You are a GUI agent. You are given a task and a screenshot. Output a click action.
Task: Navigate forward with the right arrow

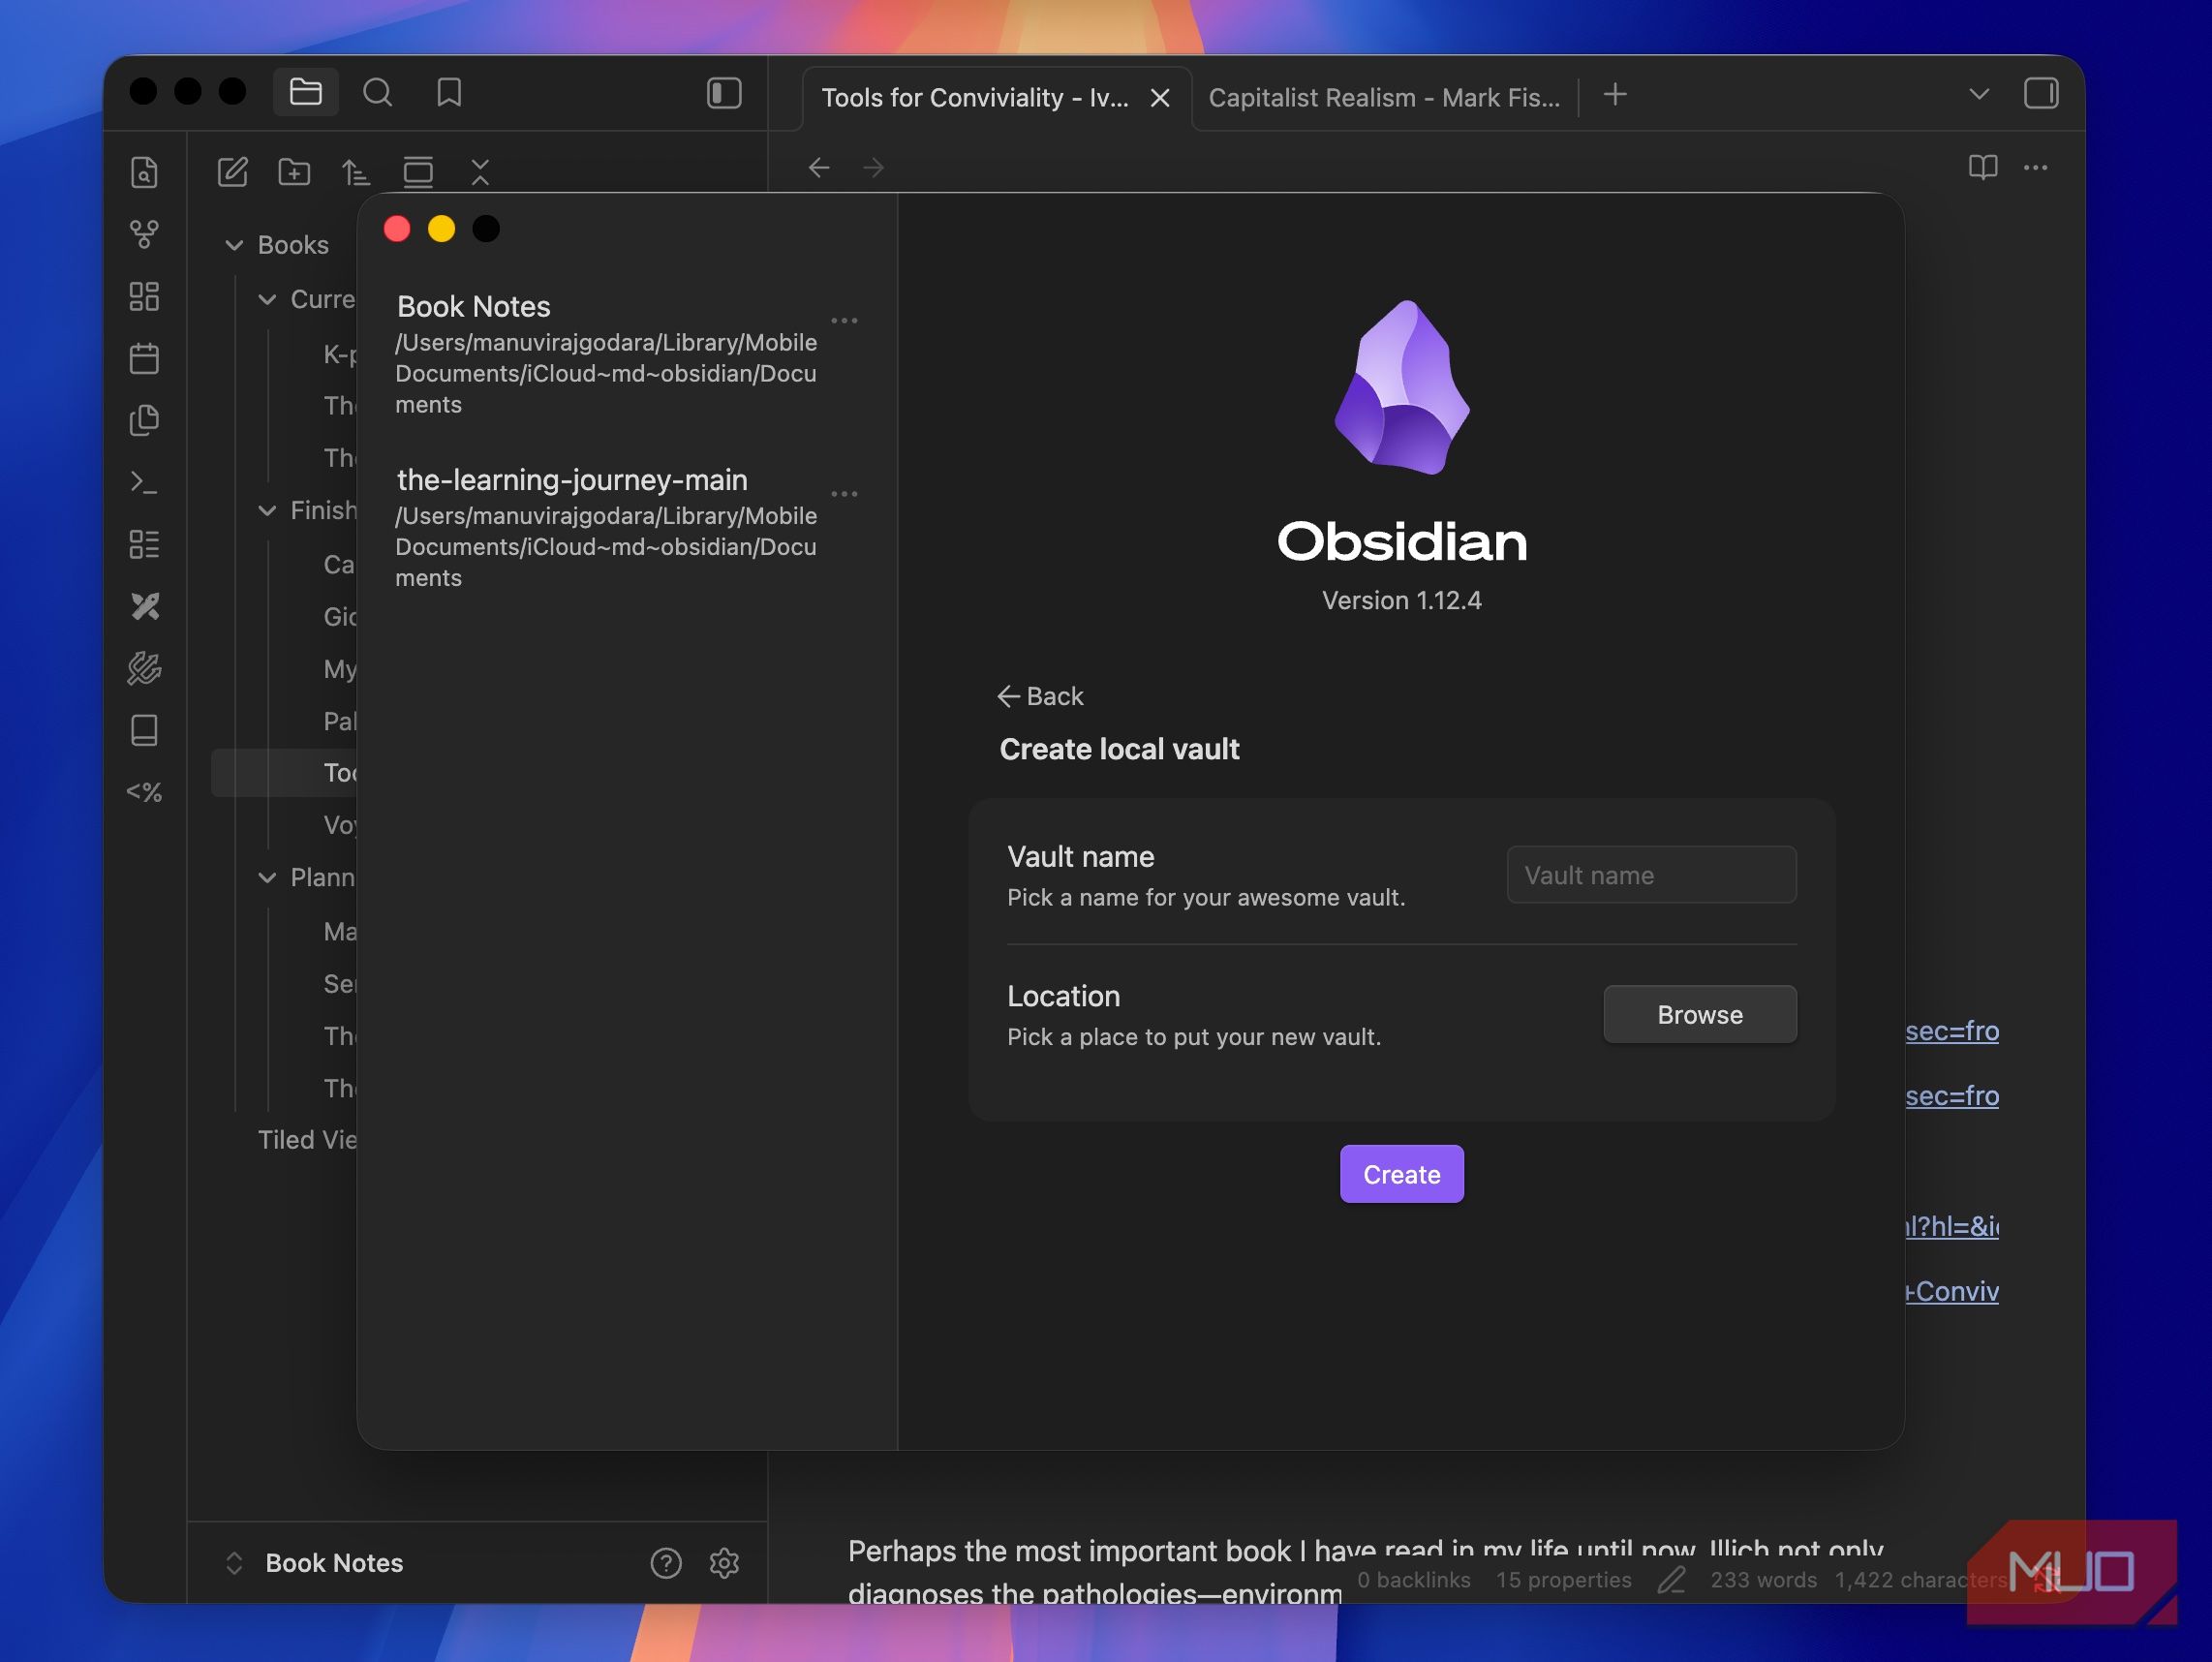coord(873,167)
